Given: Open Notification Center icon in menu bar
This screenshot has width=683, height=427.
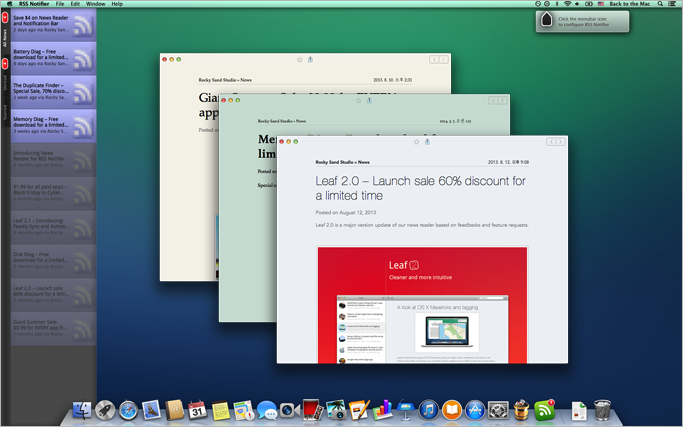Looking at the screenshot, I should pos(672,3).
